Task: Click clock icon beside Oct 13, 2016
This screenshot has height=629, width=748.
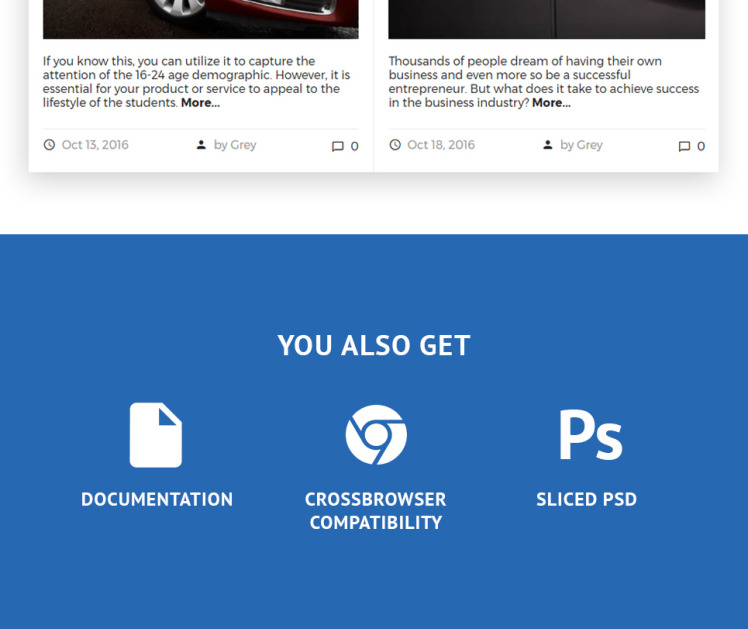Action: pyautogui.click(x=49, y=144)
